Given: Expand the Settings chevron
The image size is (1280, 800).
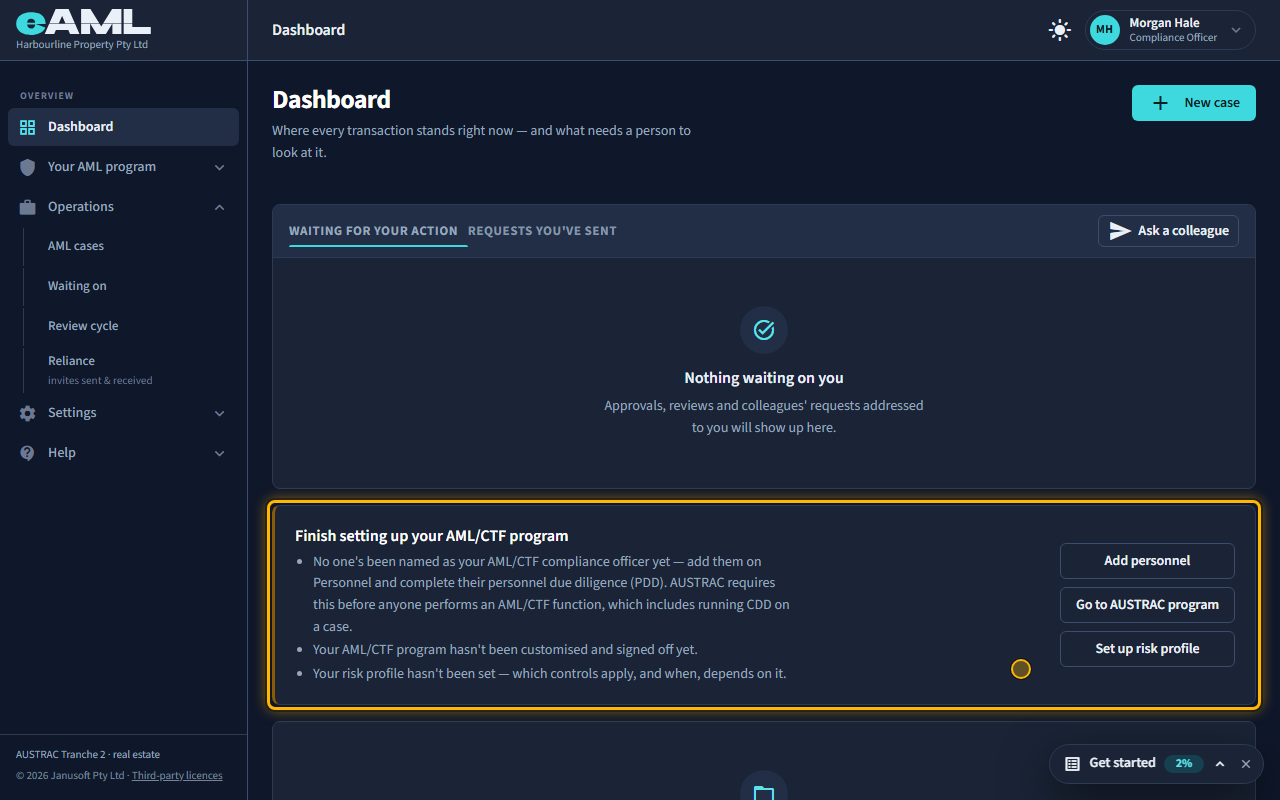Looking at the screenshot, I should click(x=220, y=413).
